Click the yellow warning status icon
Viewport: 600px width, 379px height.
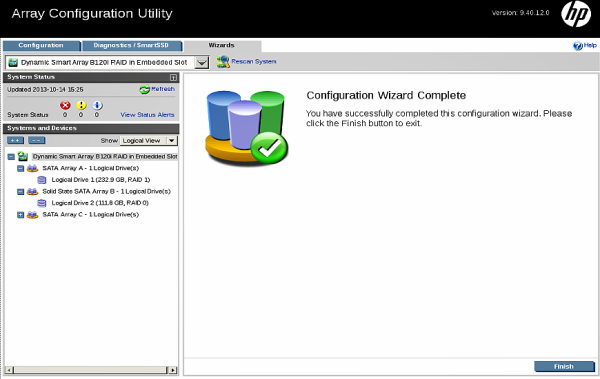81,105
